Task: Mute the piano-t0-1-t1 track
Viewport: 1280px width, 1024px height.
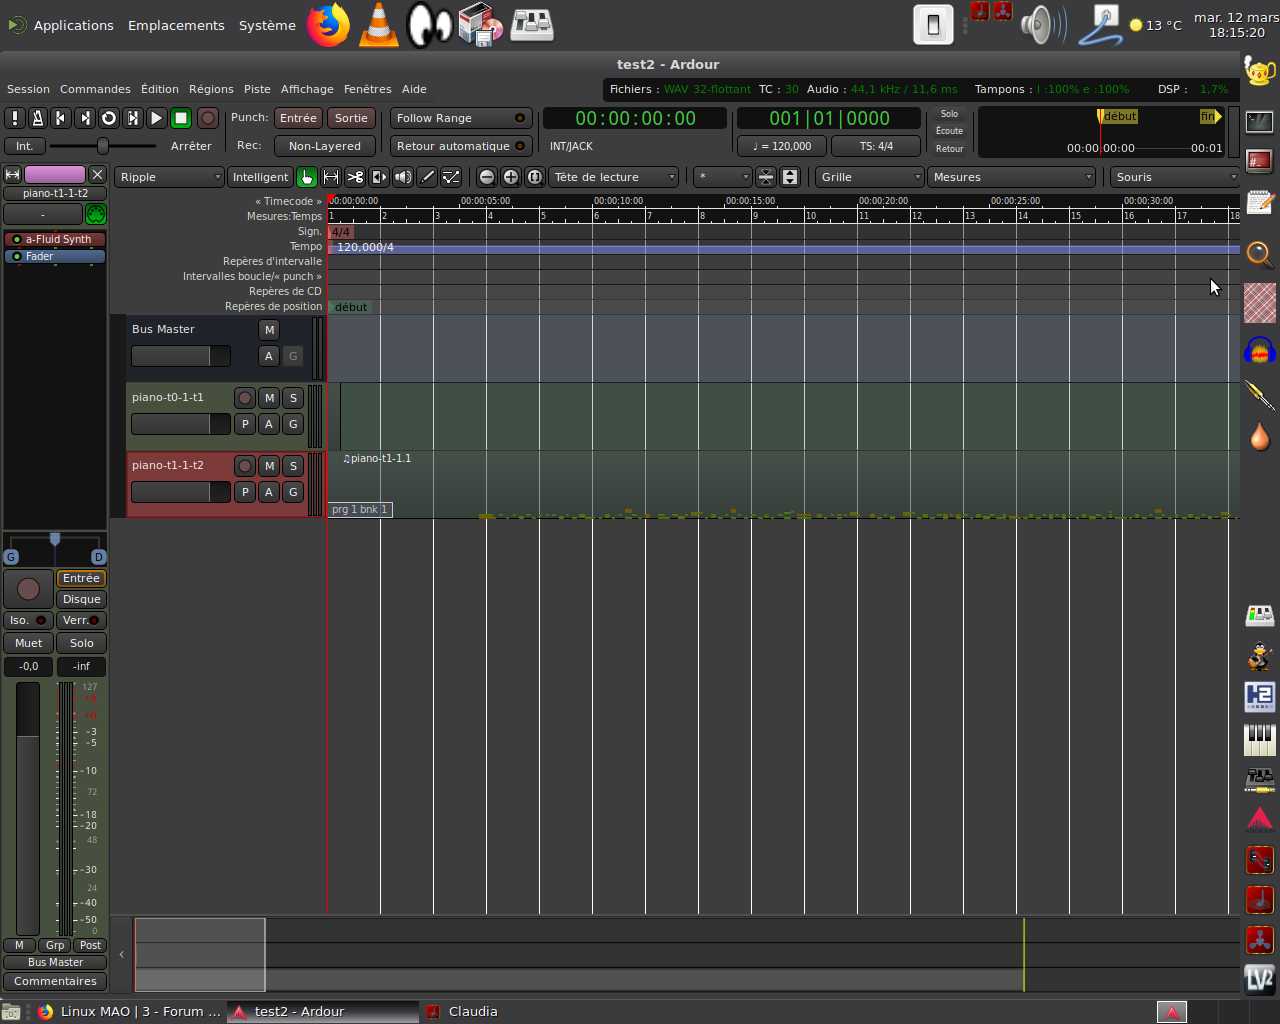Action: (269, 398)
